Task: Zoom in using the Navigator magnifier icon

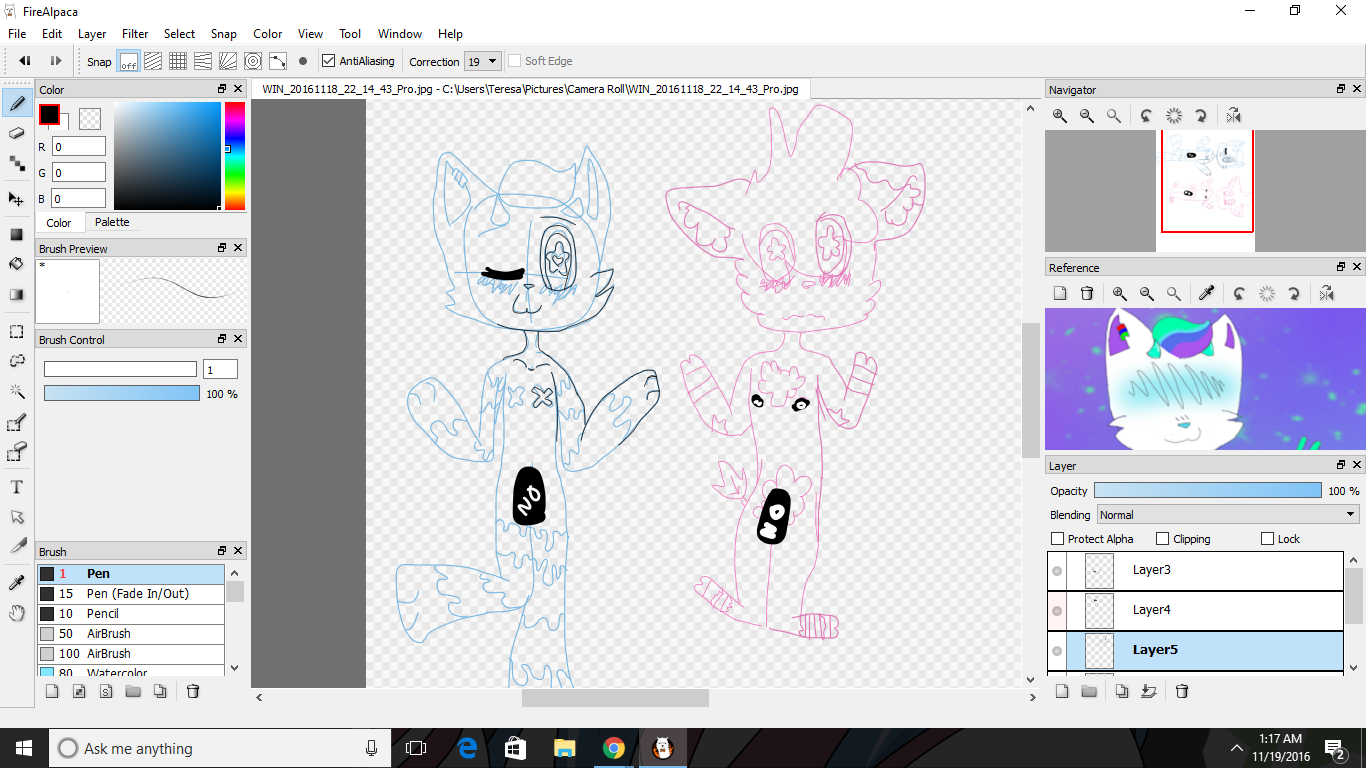Action: tap(1060, 116)
